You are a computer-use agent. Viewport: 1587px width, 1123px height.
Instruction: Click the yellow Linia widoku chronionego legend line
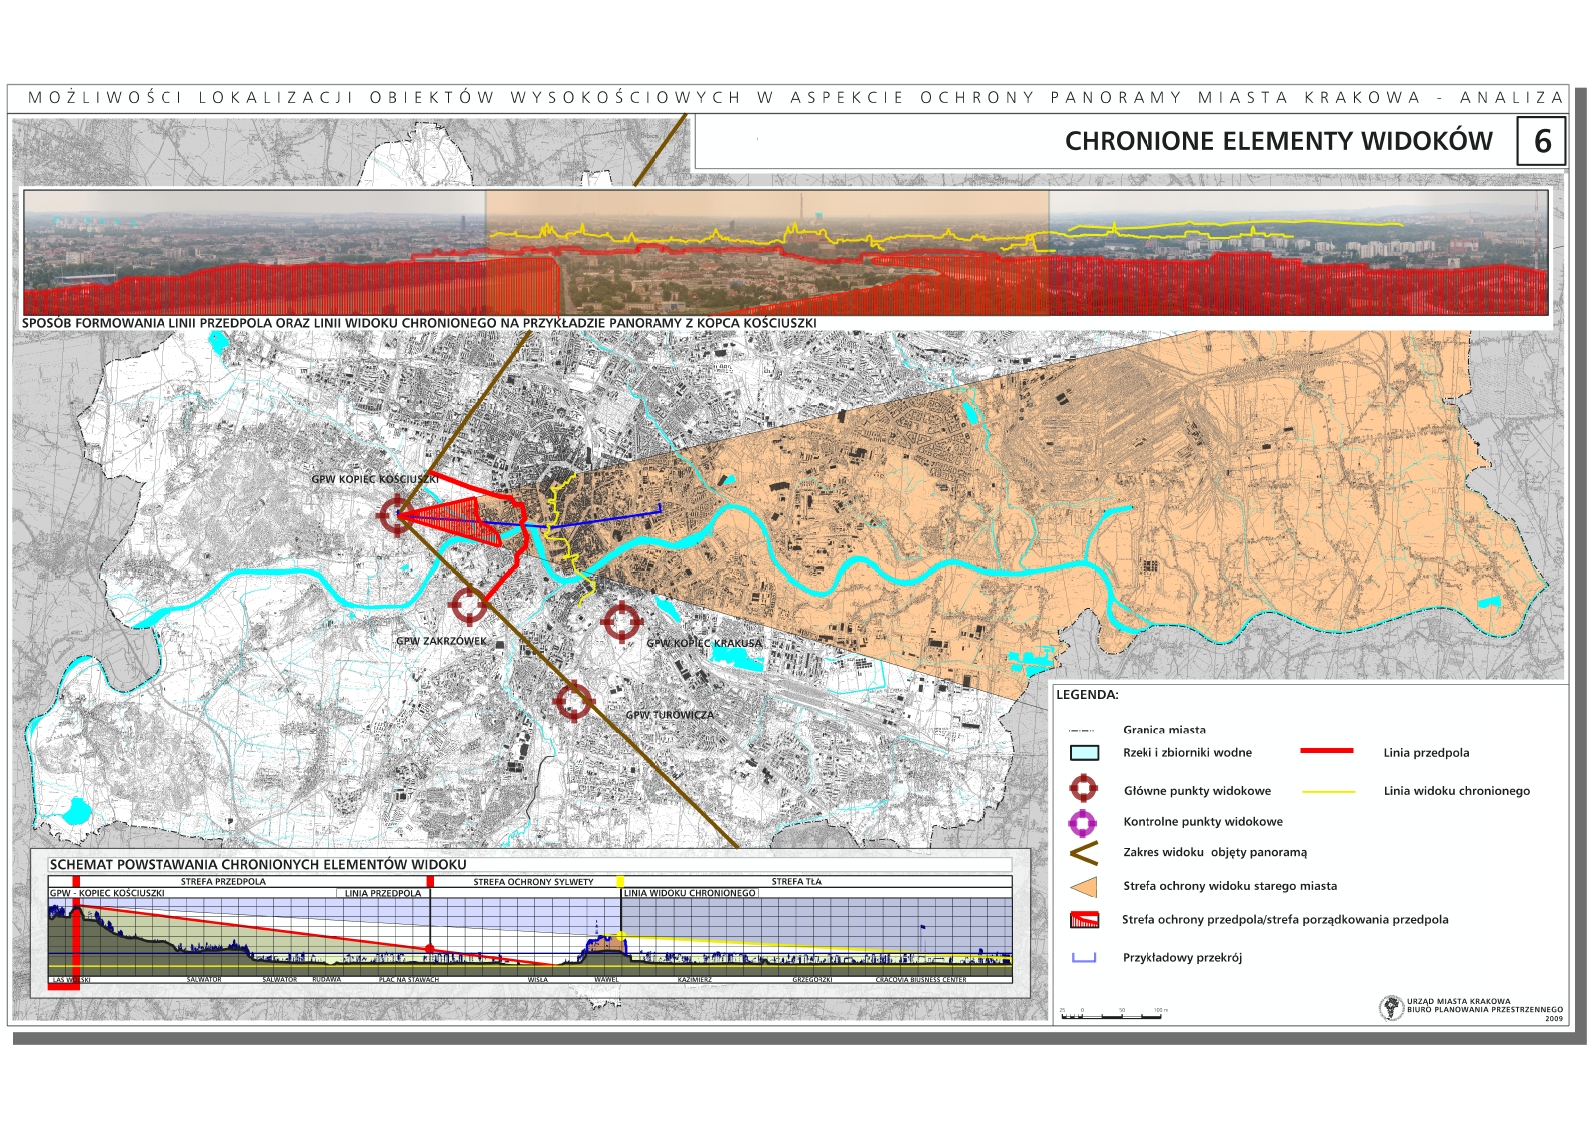tap(1328, 791)
